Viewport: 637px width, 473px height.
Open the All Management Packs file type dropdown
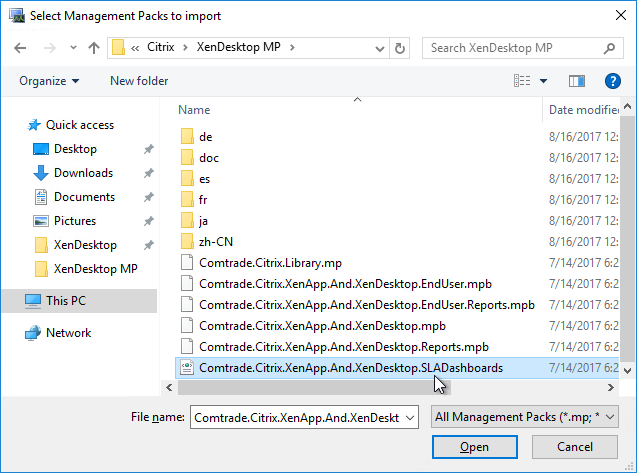[524, 417]
